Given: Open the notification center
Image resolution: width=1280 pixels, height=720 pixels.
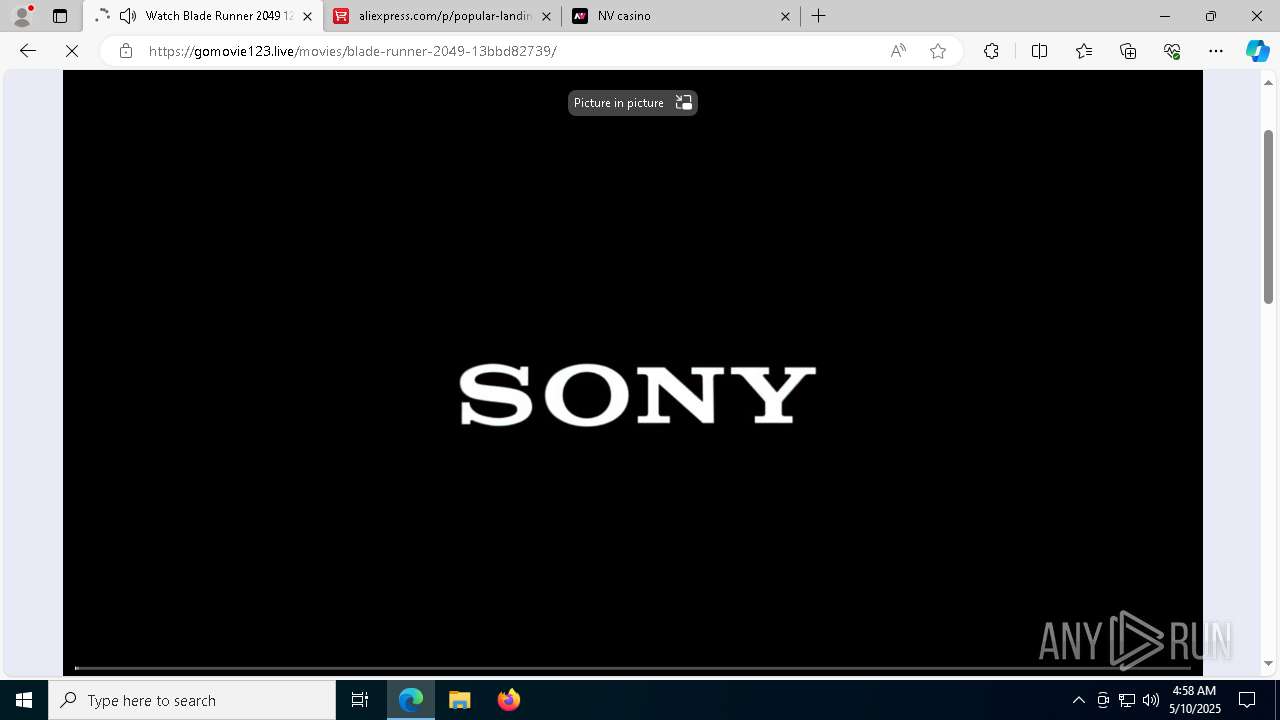Looking at the screenshot, I should [1247, 700].
